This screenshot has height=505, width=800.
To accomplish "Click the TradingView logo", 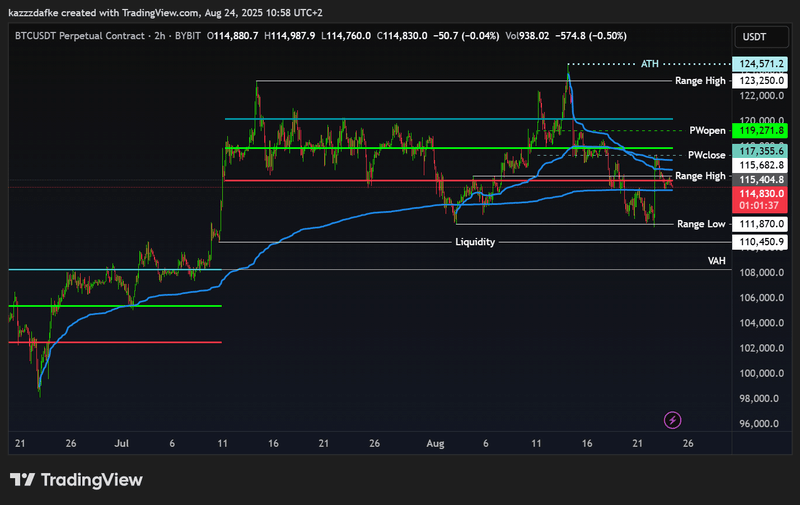I will click(76, 480).
